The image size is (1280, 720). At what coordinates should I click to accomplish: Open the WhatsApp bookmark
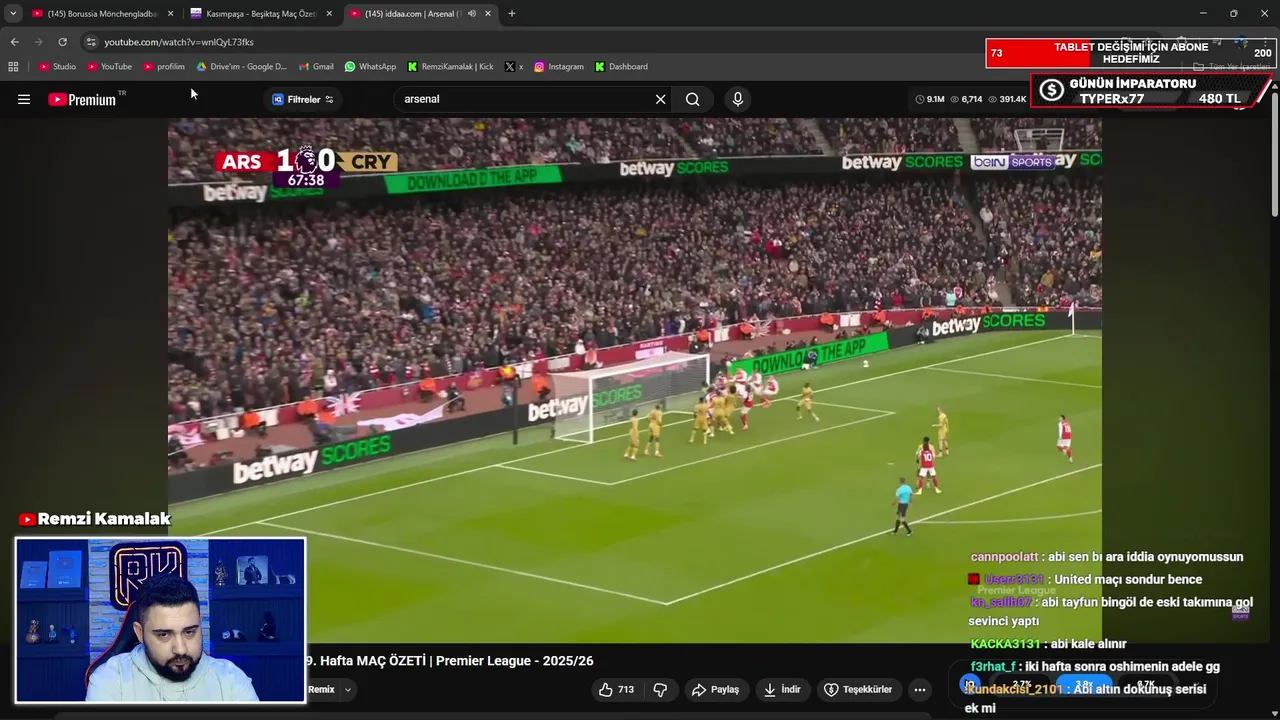(370, 67)
